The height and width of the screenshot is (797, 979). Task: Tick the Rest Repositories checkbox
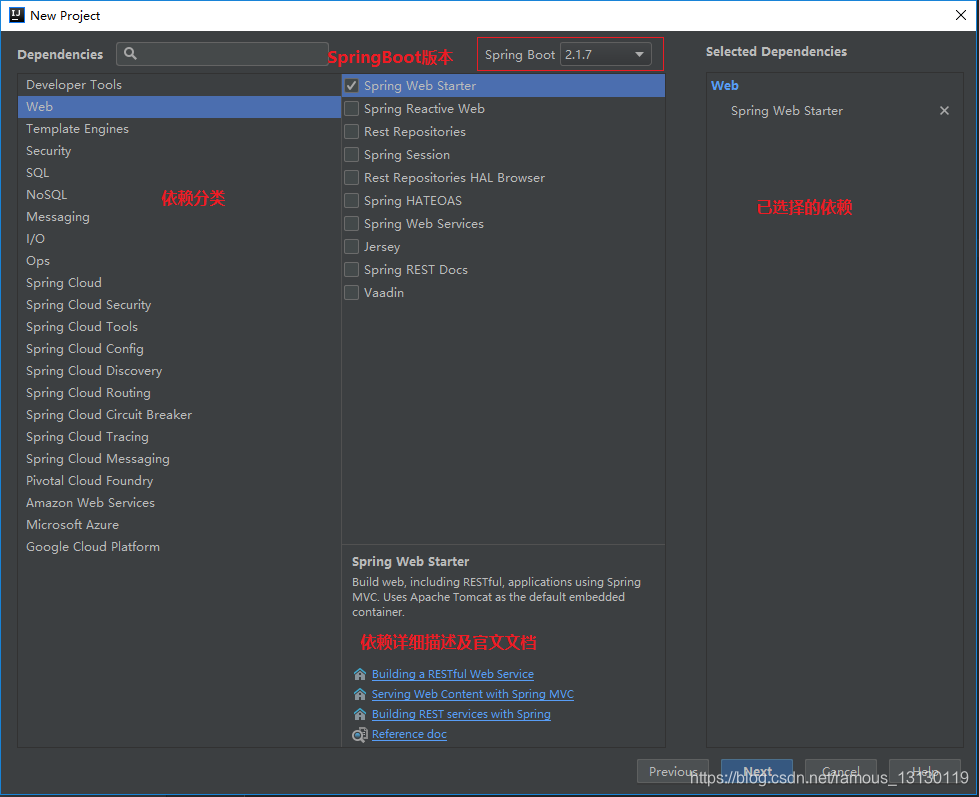click(x=352, y=132)
